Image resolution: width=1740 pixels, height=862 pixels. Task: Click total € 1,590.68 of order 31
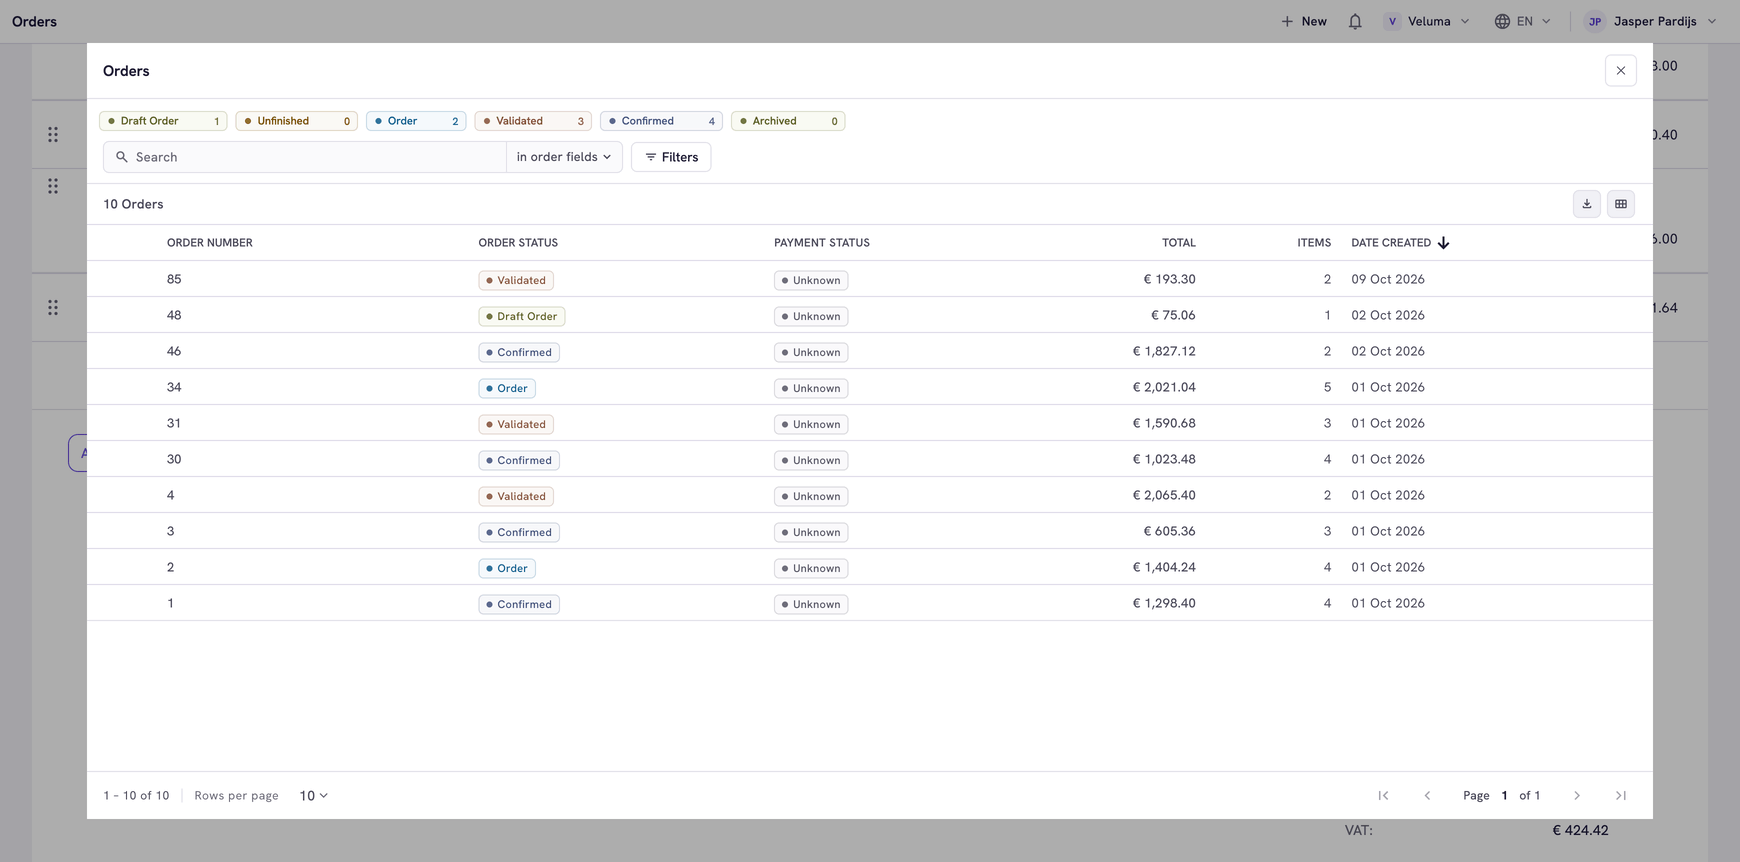point(1164,423)
